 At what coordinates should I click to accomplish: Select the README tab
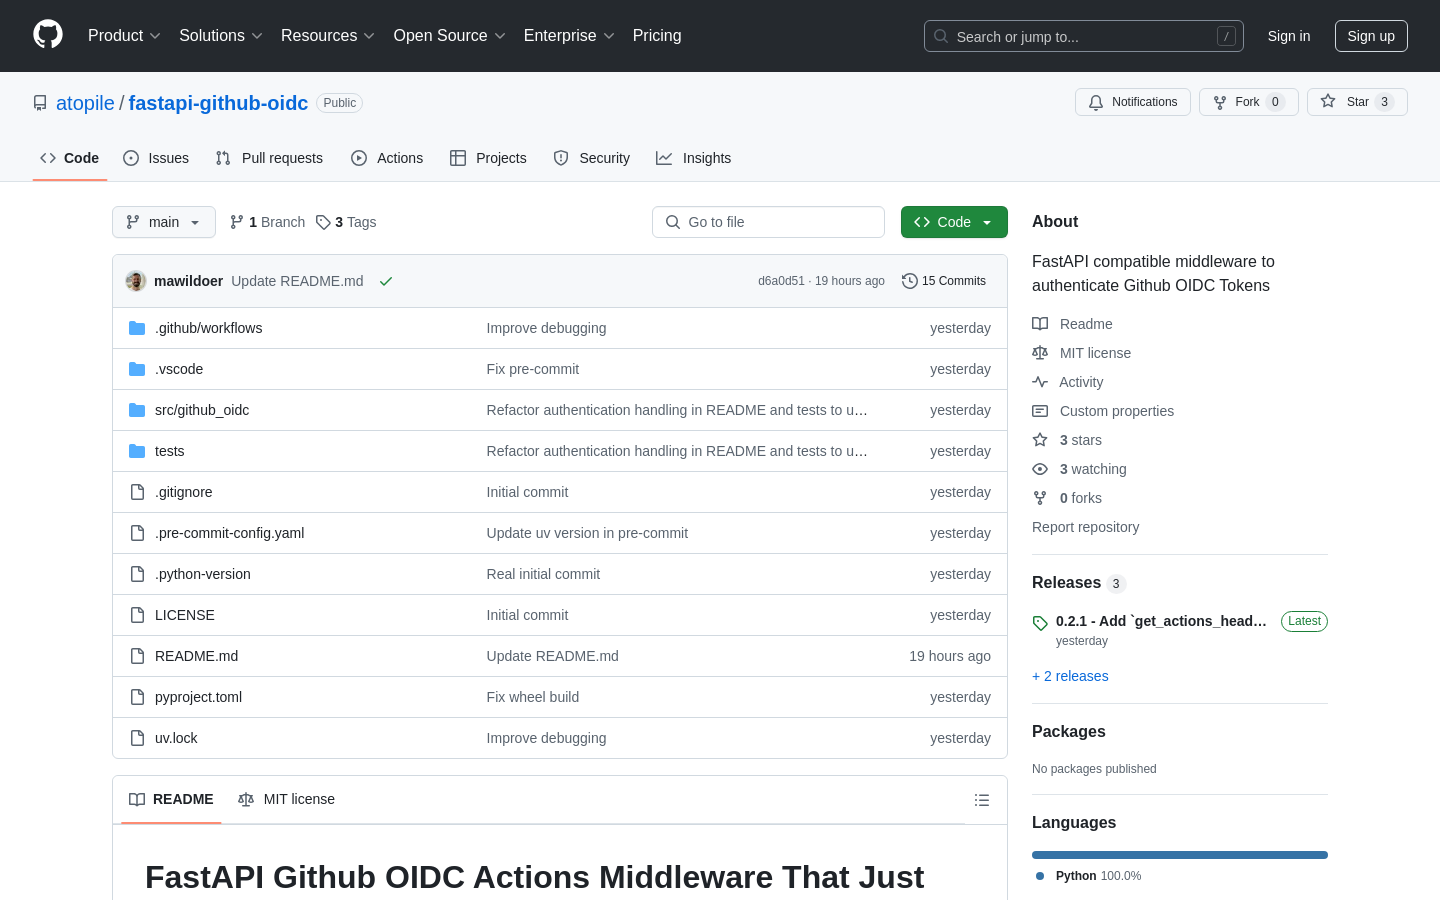tap(171, 799)
